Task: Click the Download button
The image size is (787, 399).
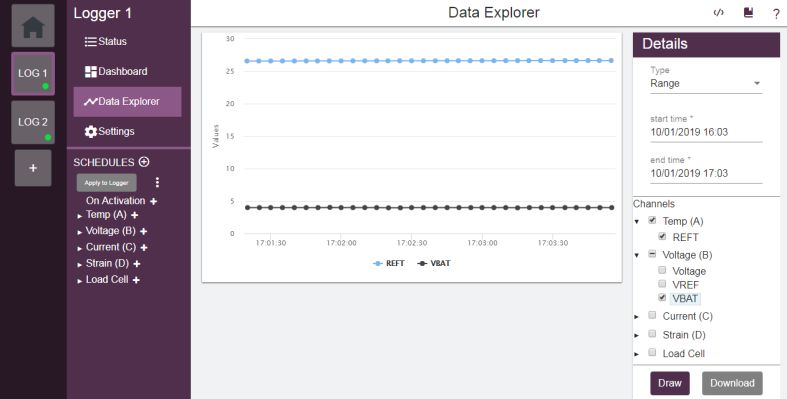Action: 732,383
